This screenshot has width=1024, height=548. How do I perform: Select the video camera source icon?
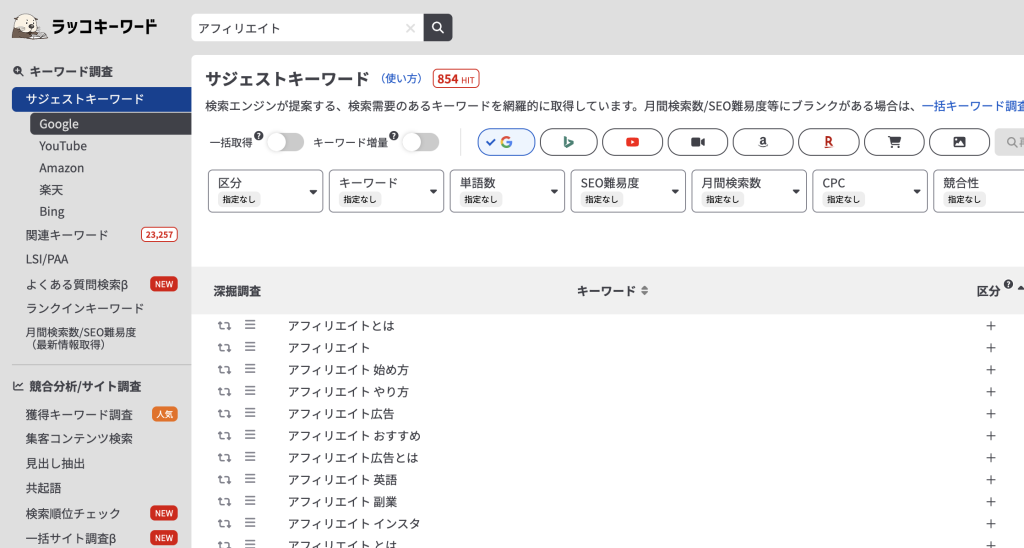(697, 142)
